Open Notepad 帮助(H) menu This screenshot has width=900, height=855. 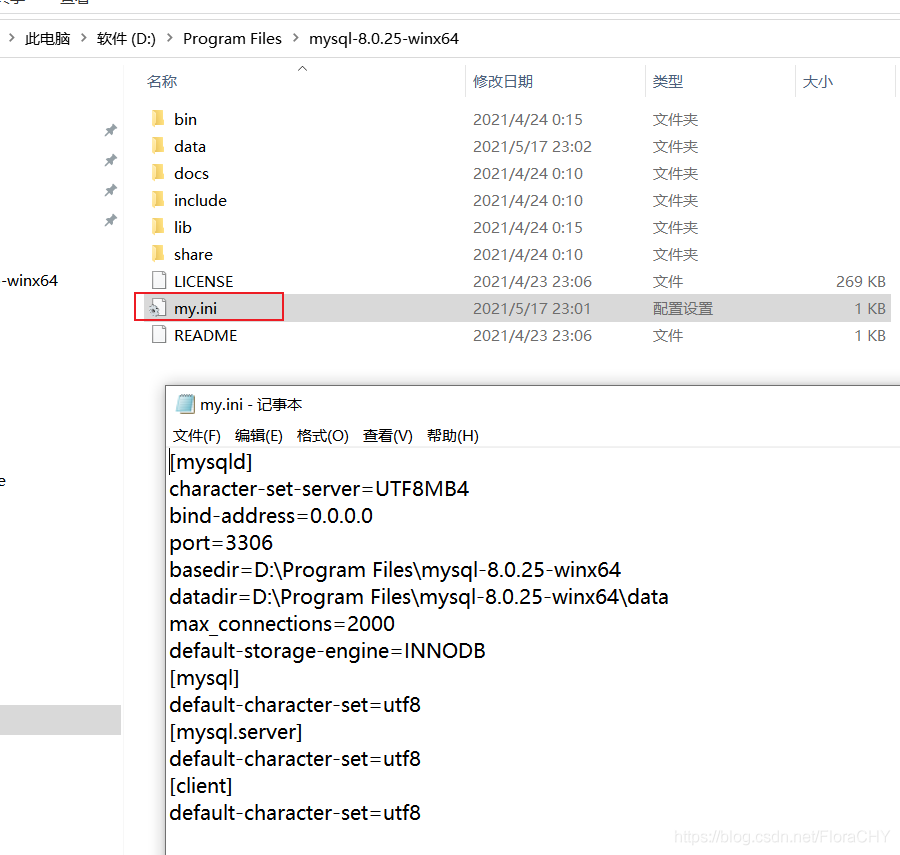(453, 436)
